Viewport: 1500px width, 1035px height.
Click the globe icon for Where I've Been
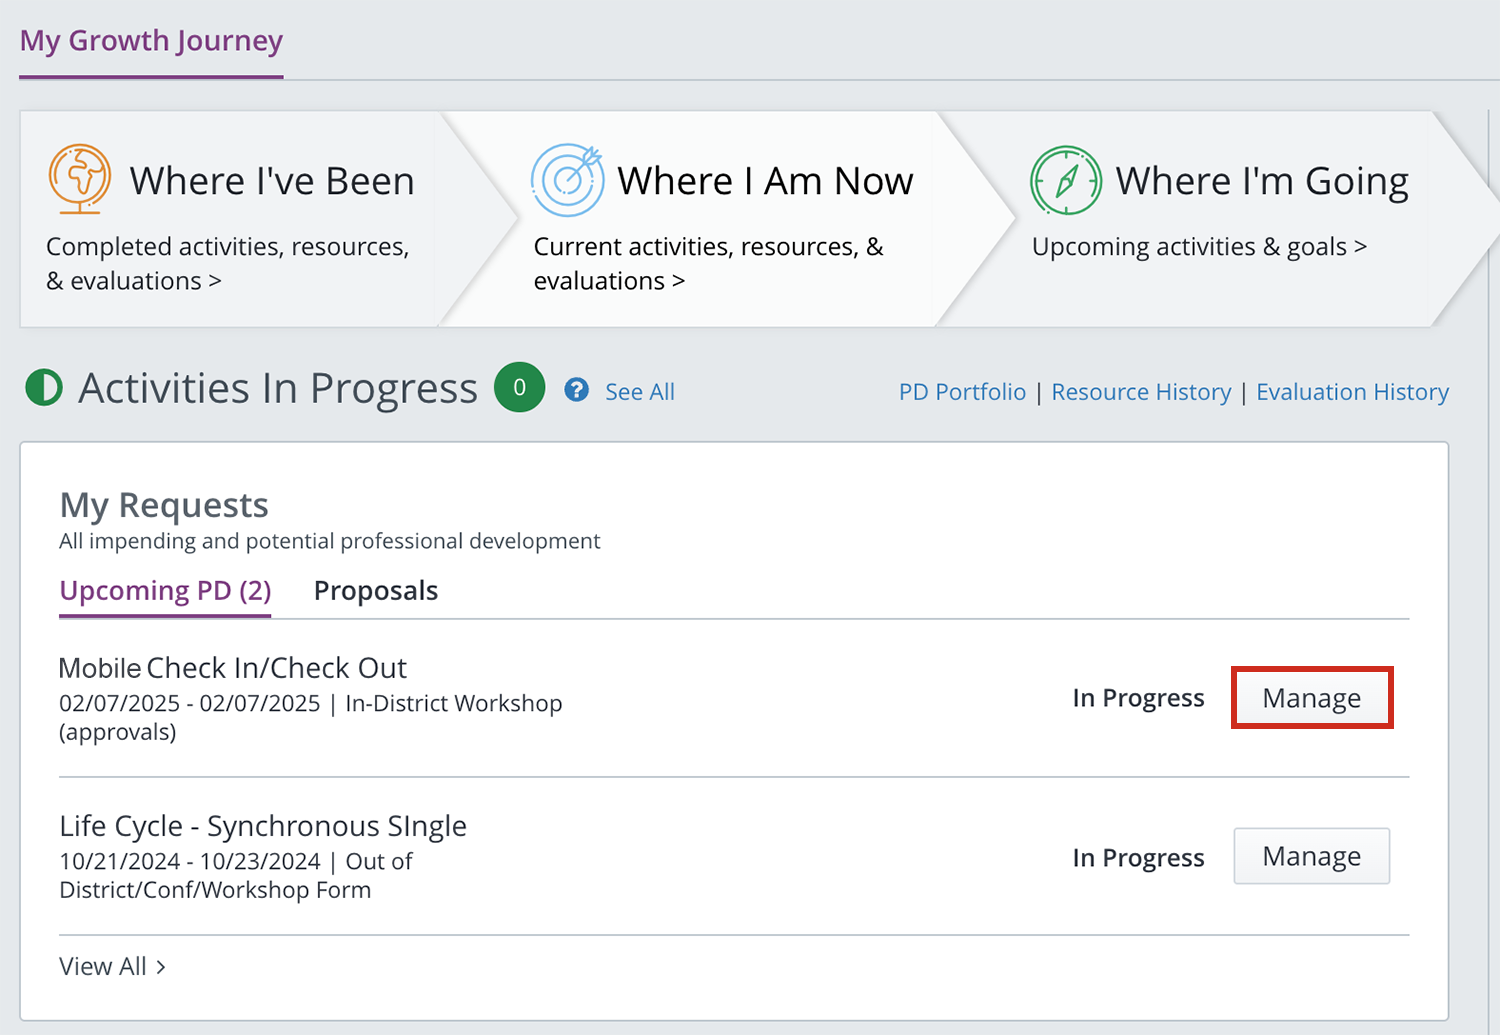(x=80, y=179)
